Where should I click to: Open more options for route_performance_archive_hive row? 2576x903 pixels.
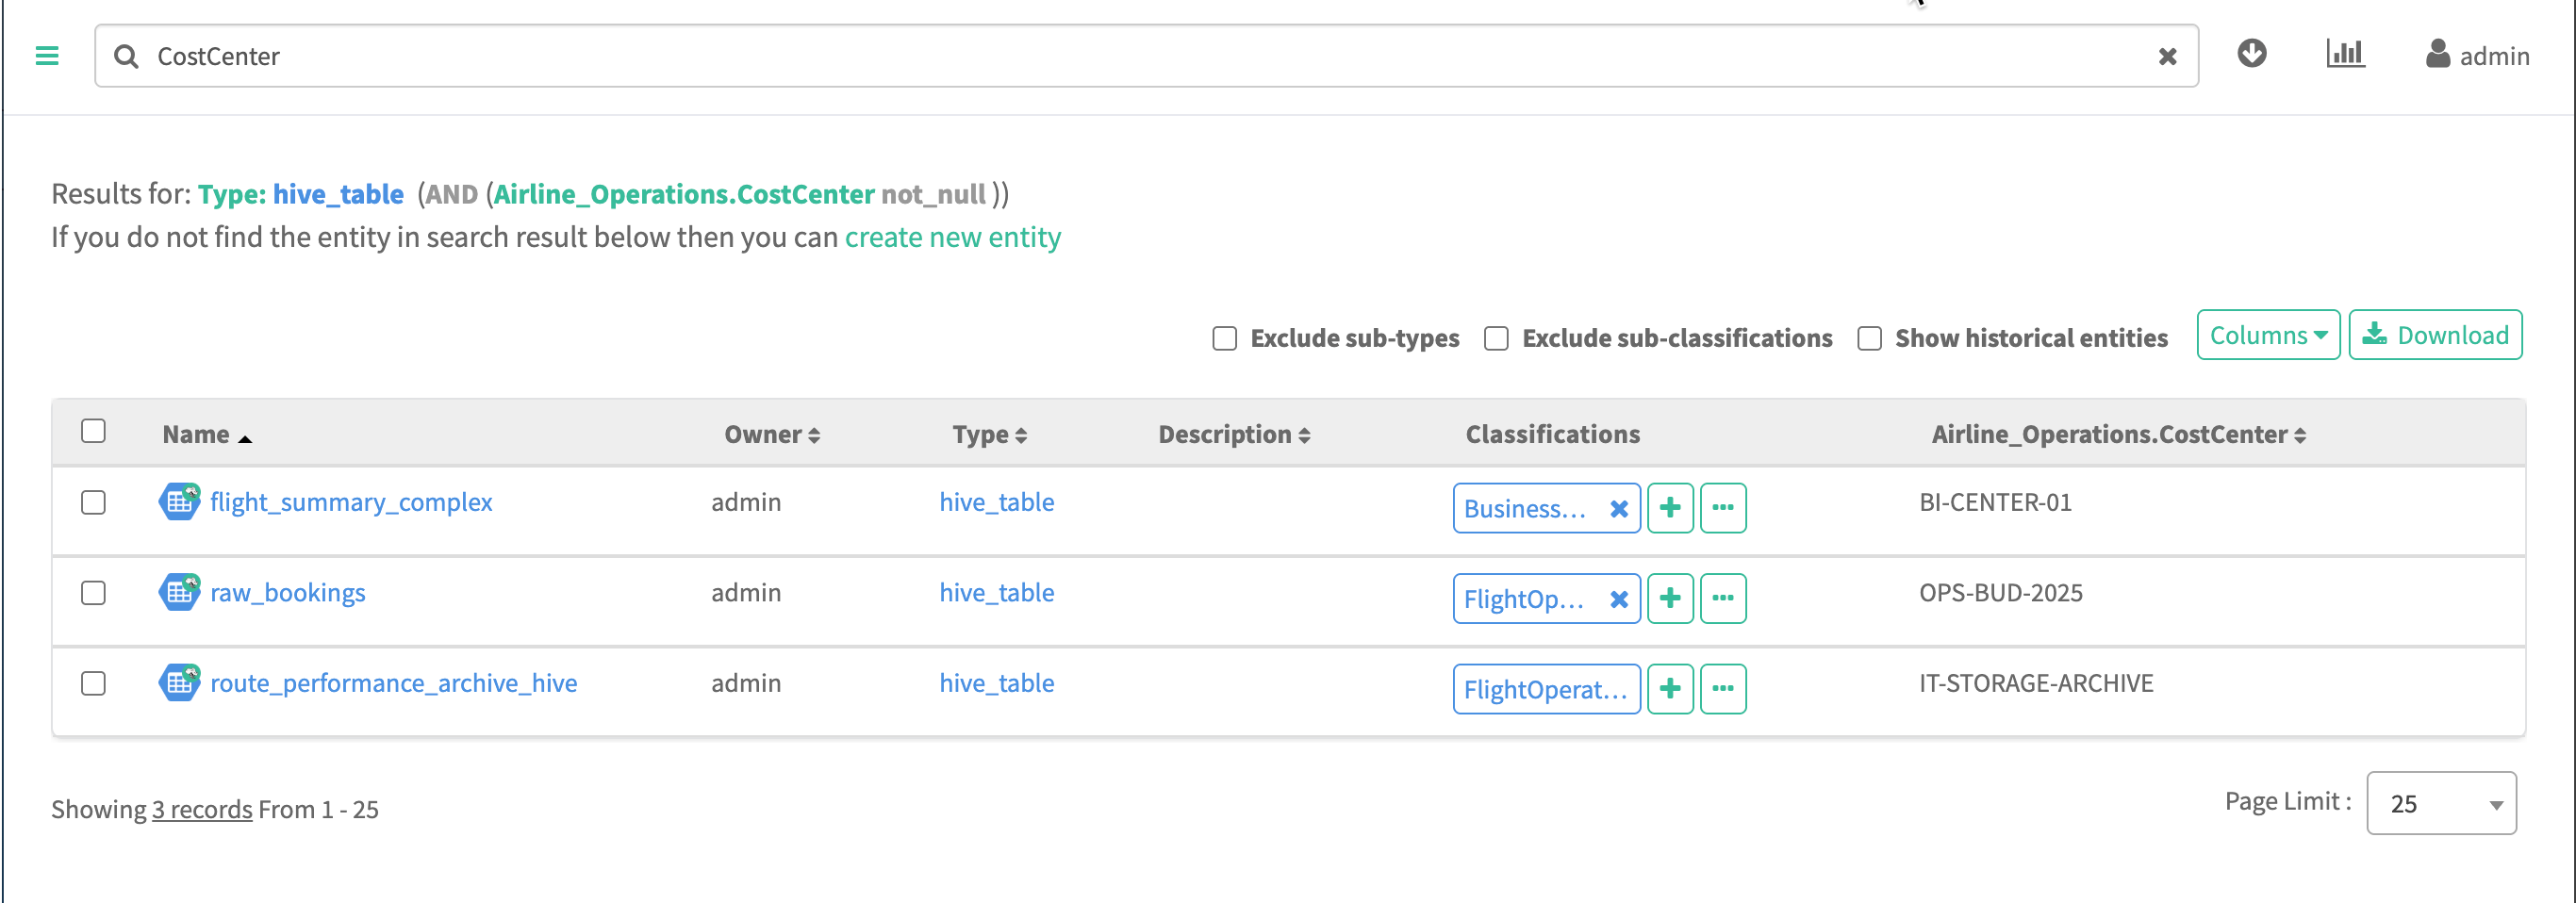(x=1722, y=689)
